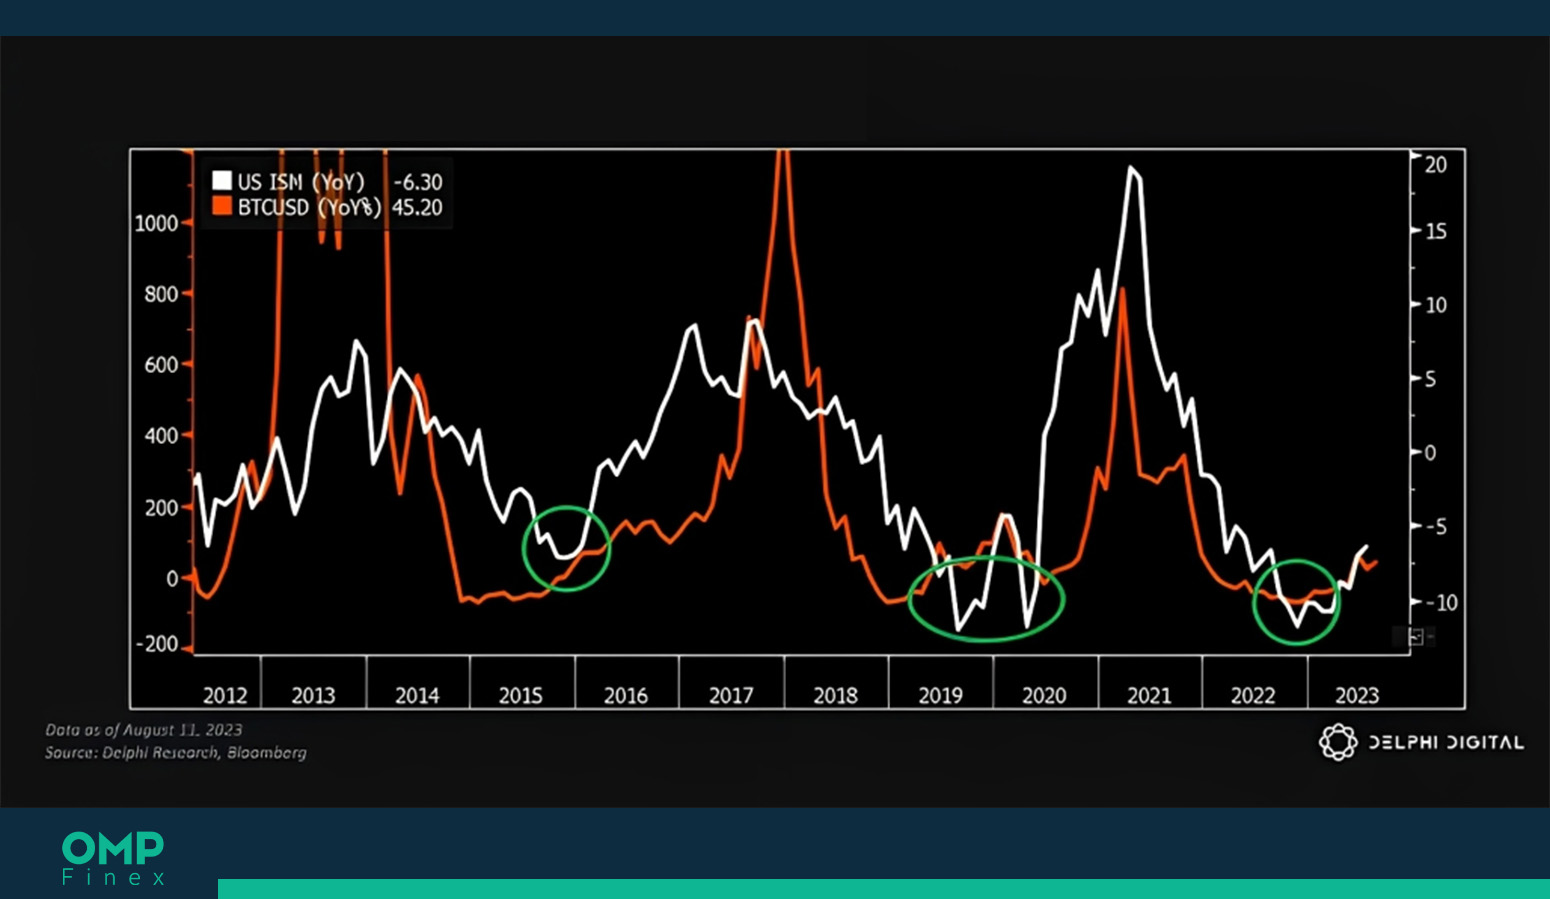Click the 15 right axis label
The width and height of the screenshot is (1550, 899).
[x=1435, y=232]
